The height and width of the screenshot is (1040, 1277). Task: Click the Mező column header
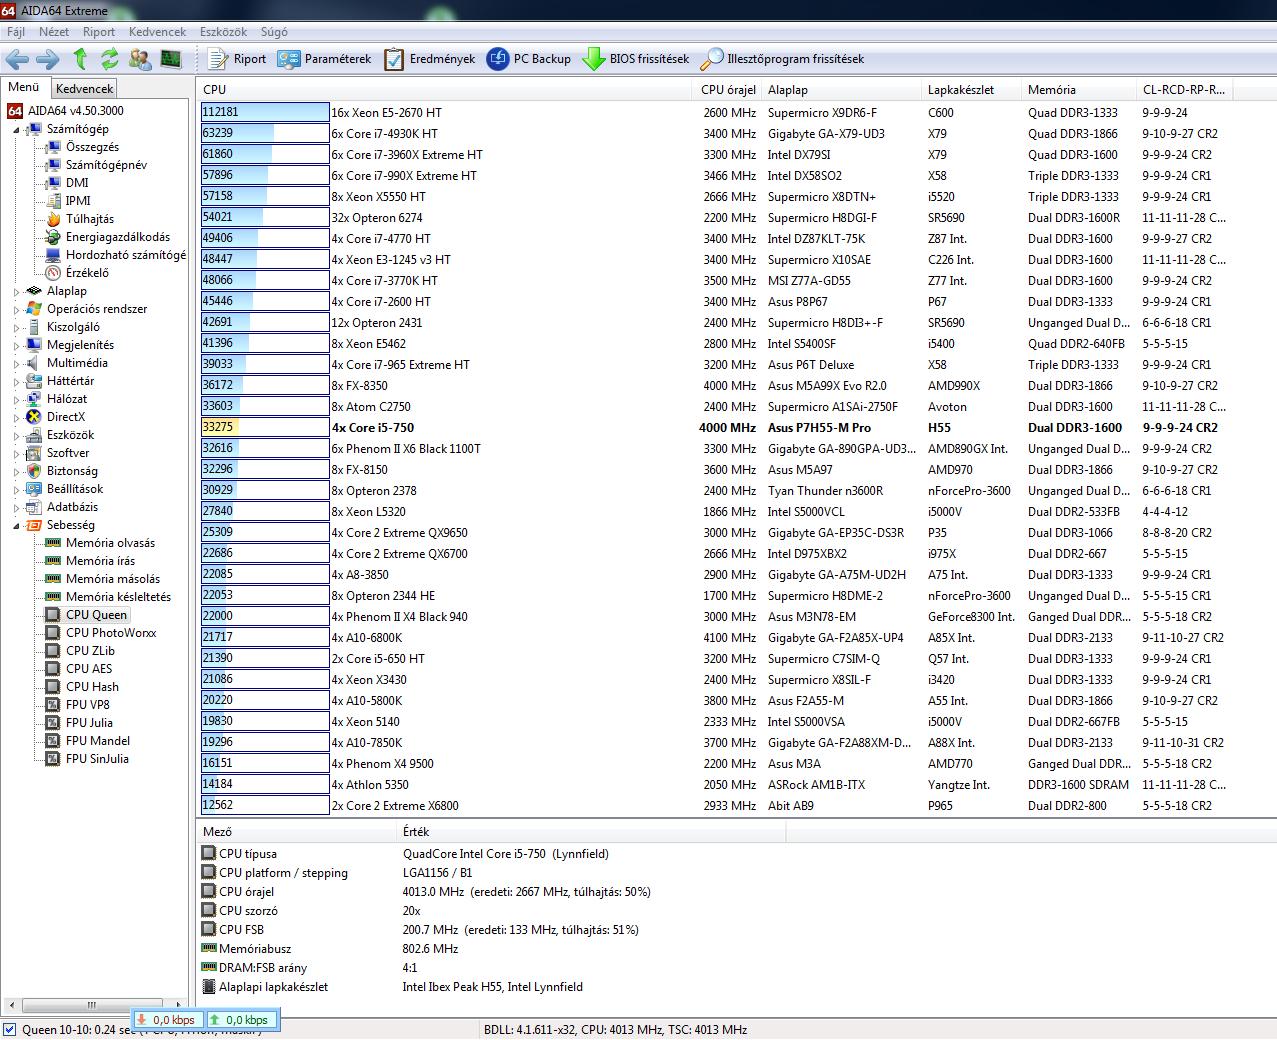click(296, 832)
